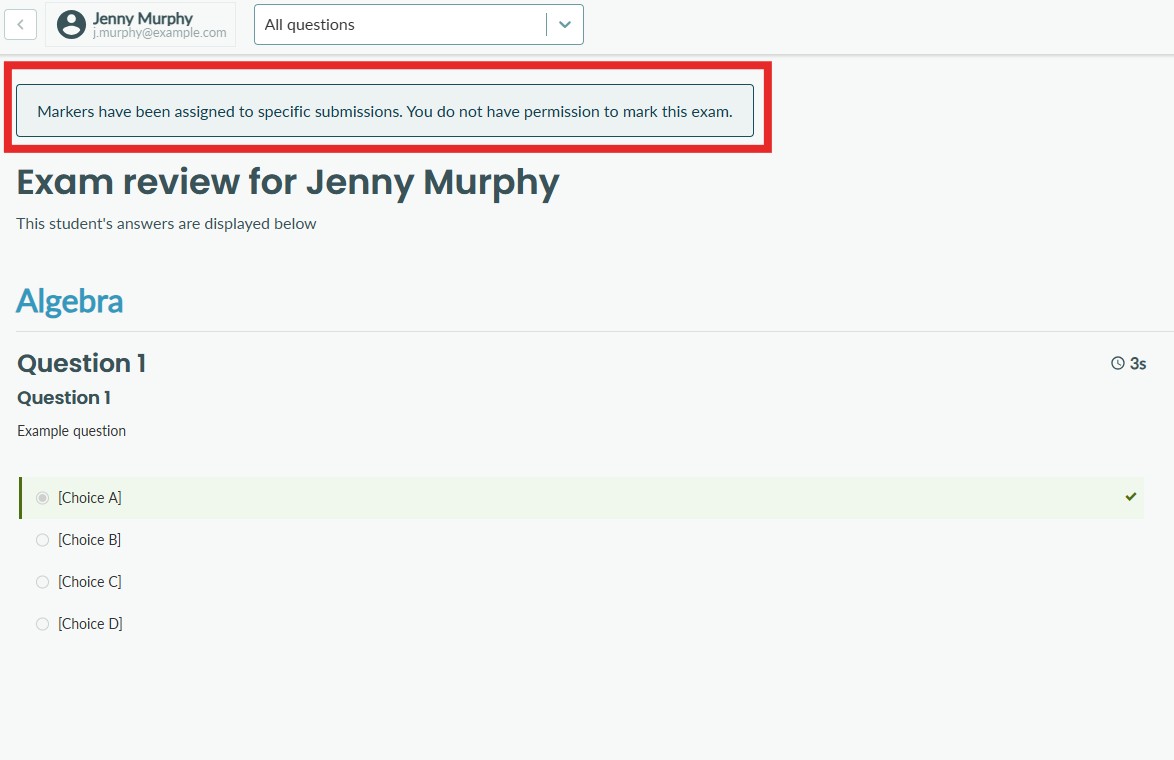Viewport: 1174px width, 760px height.
Task: Click Jenny Murphy's profile avatar icon
Action: click(71, 25)
